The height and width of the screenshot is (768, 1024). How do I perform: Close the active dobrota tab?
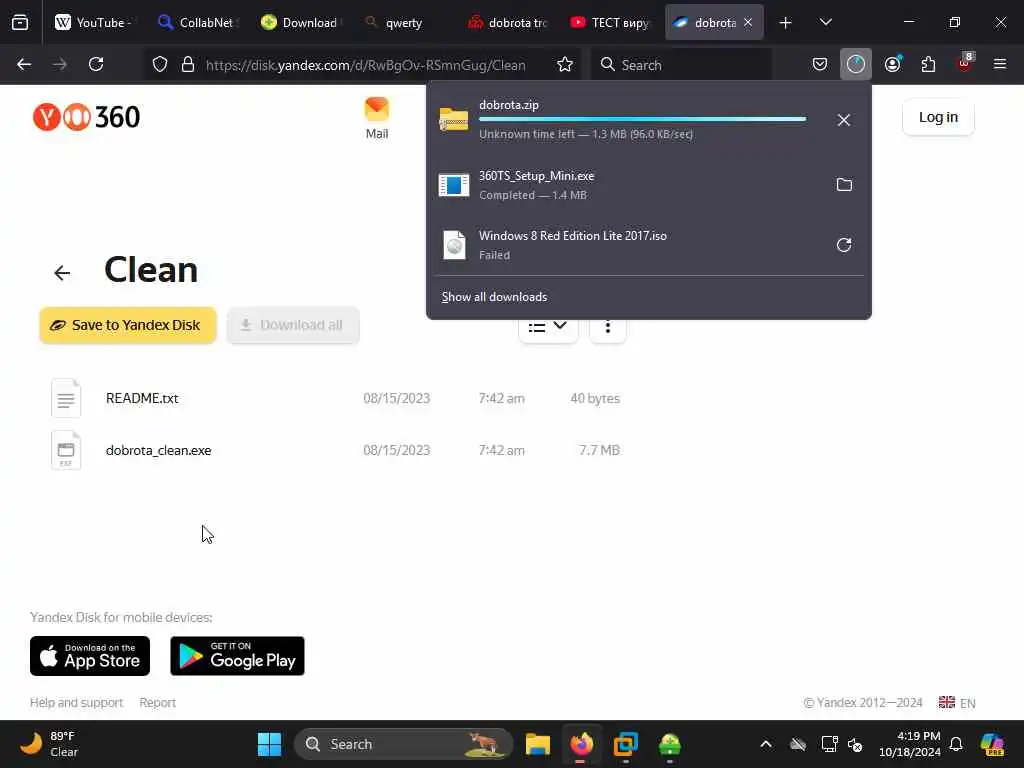pyautogui.click(x=748, y=22)
